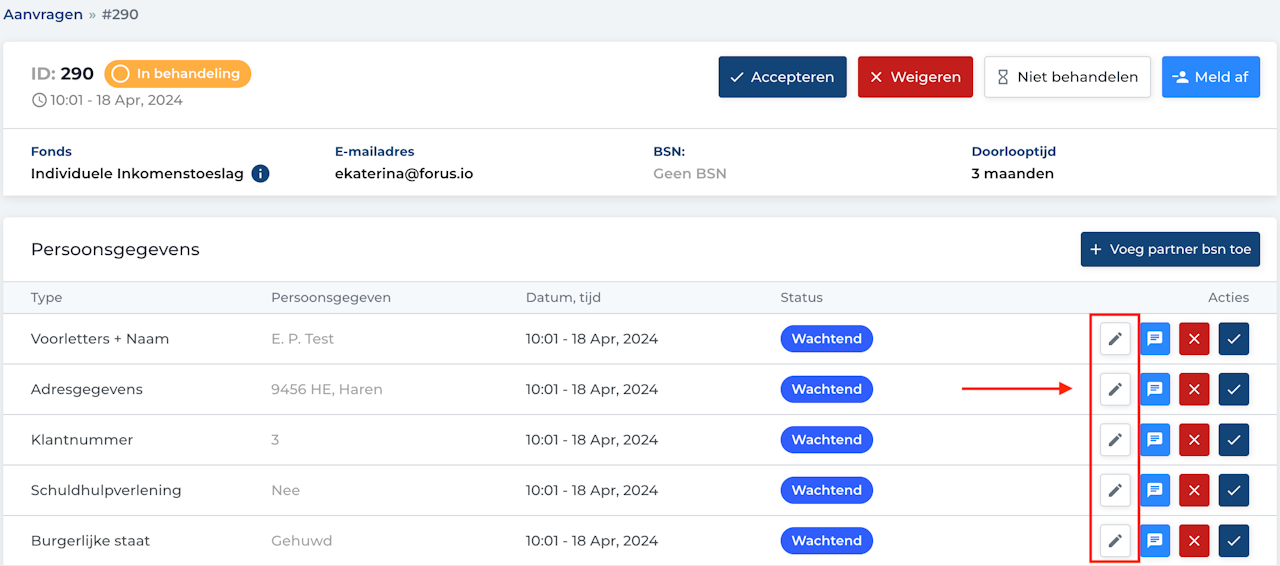
Task: Click the 'Schuldhulpverlening' type label
Action: tap(106, 490)
